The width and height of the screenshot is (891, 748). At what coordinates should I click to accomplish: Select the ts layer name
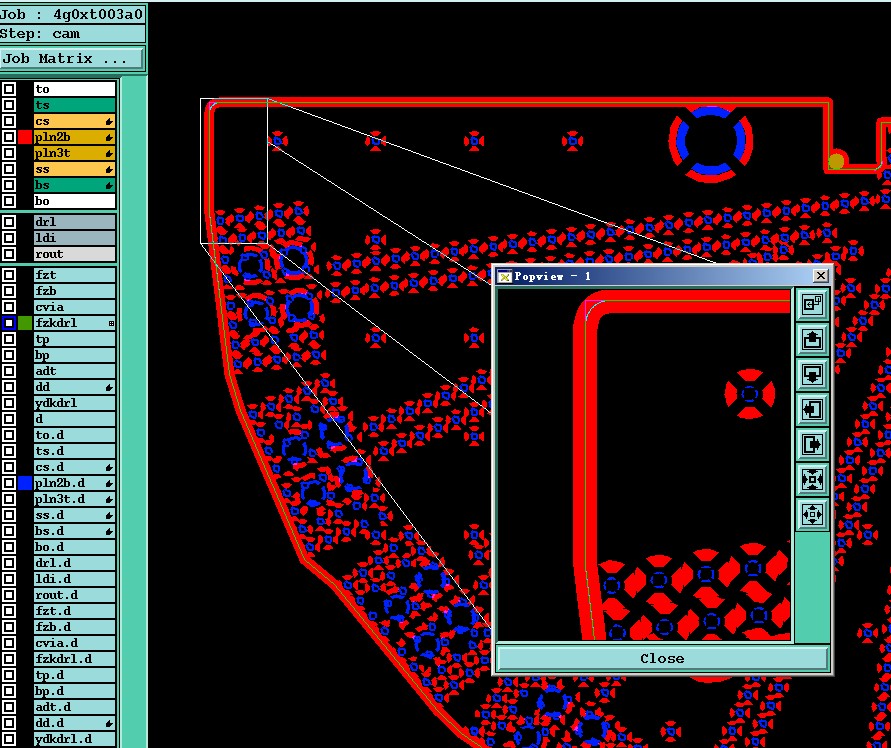coord(74,105)
